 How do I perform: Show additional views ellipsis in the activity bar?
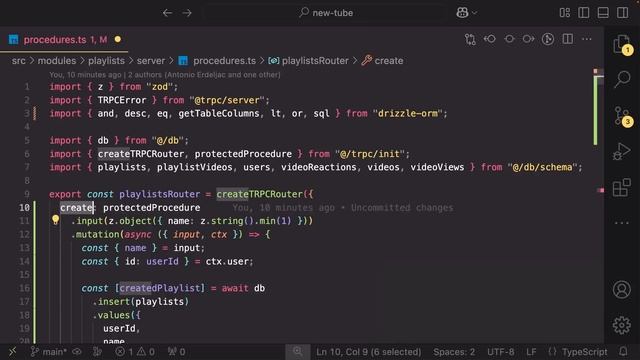(622, 223)
